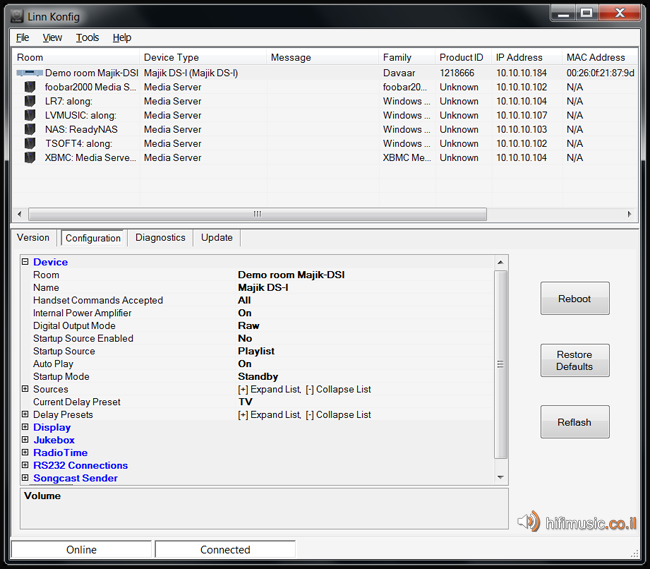Click the Davaar family cell
This screenshot has width=650, height=569.
click(x=399, y=73)
